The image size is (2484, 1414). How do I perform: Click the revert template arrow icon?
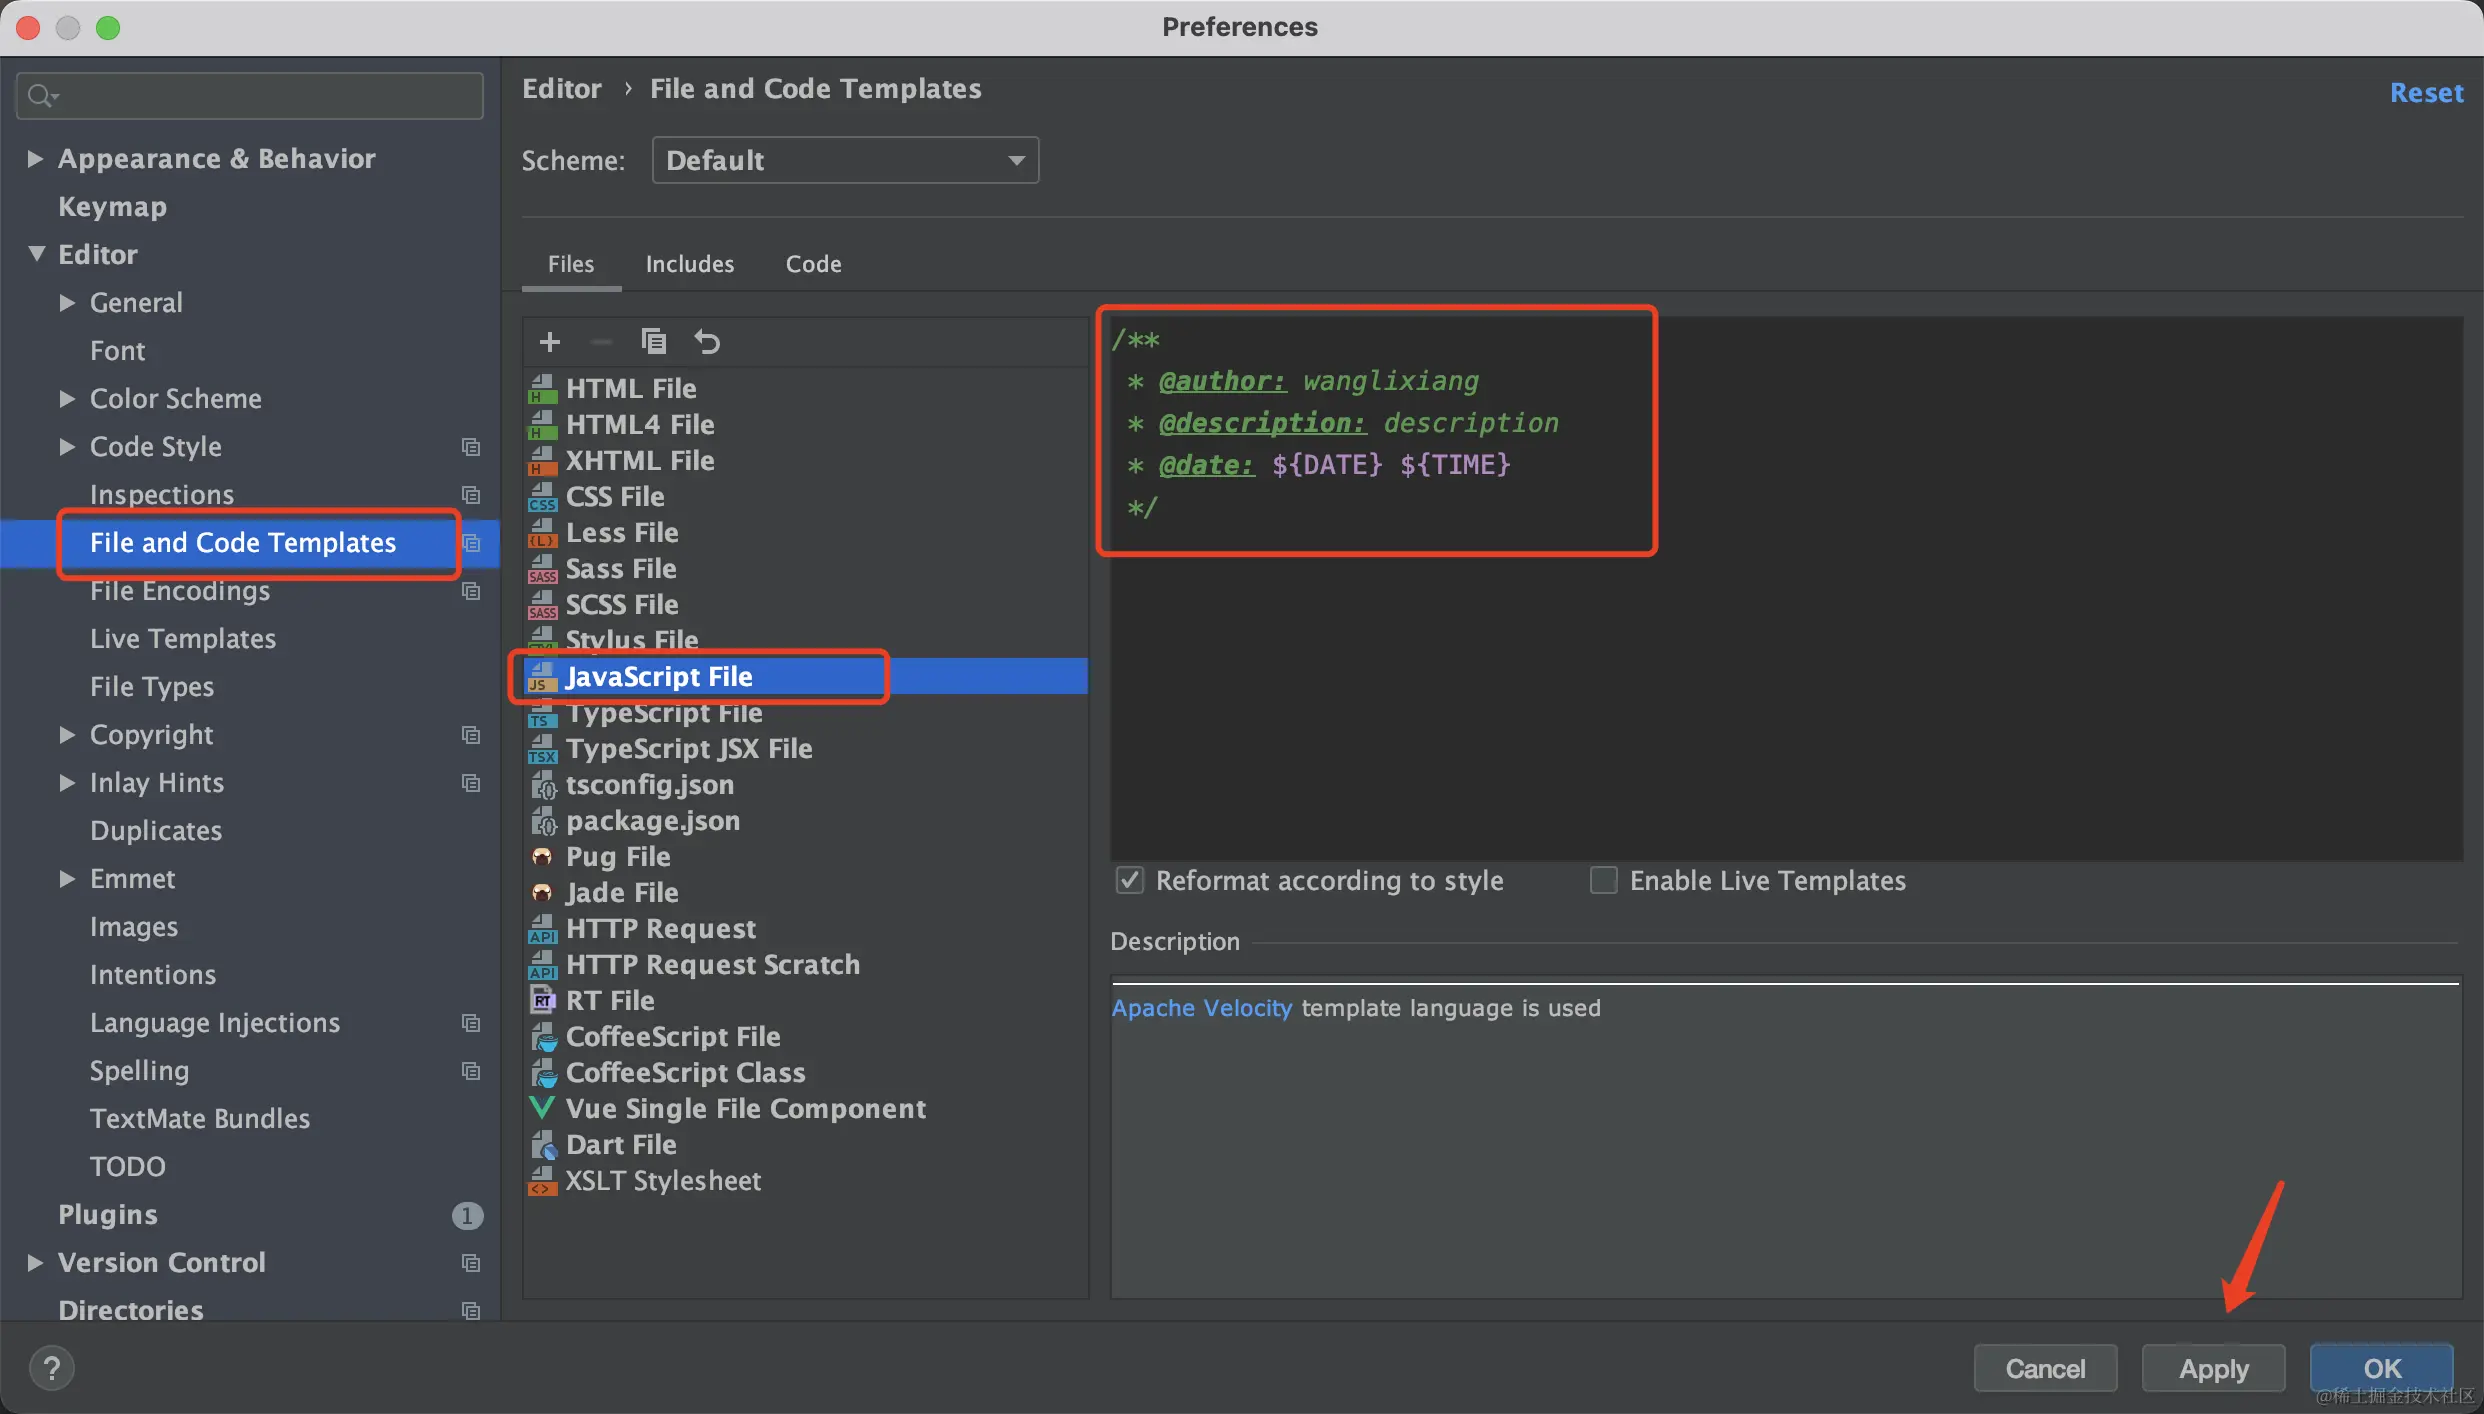tap(707, 342)
